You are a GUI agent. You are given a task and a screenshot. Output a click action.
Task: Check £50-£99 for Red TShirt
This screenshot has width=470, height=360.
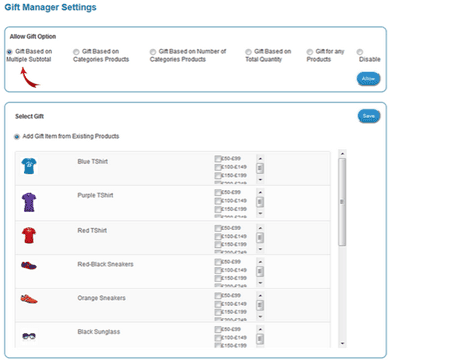(x=218, y=228)
